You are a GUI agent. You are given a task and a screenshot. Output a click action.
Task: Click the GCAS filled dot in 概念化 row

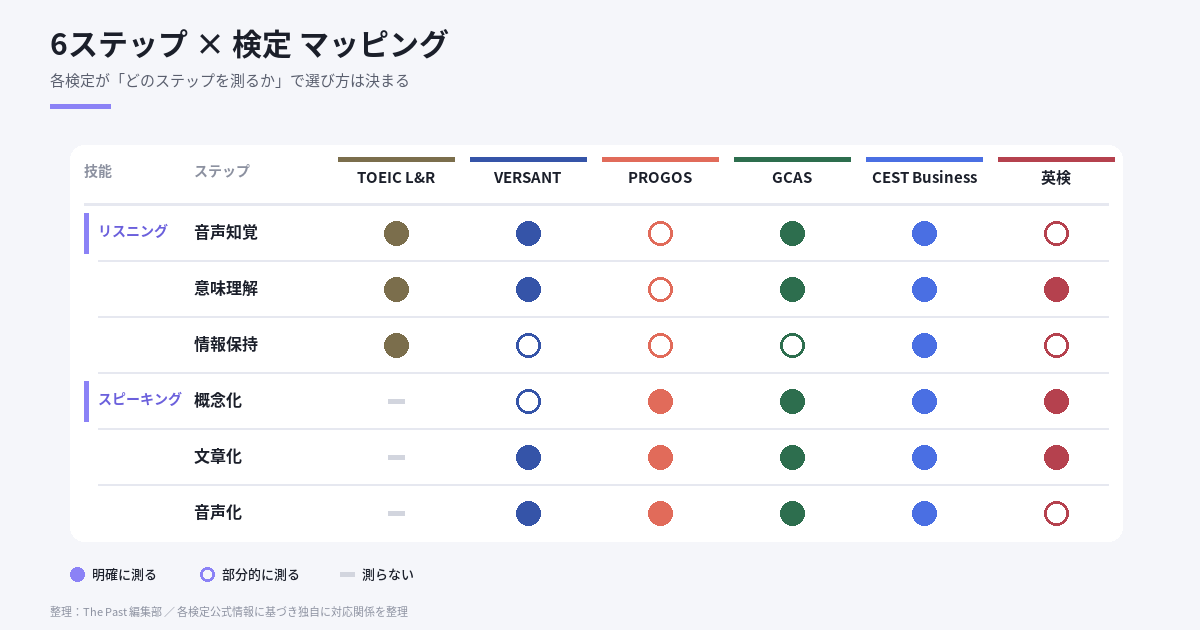click(x=792, y=401)
